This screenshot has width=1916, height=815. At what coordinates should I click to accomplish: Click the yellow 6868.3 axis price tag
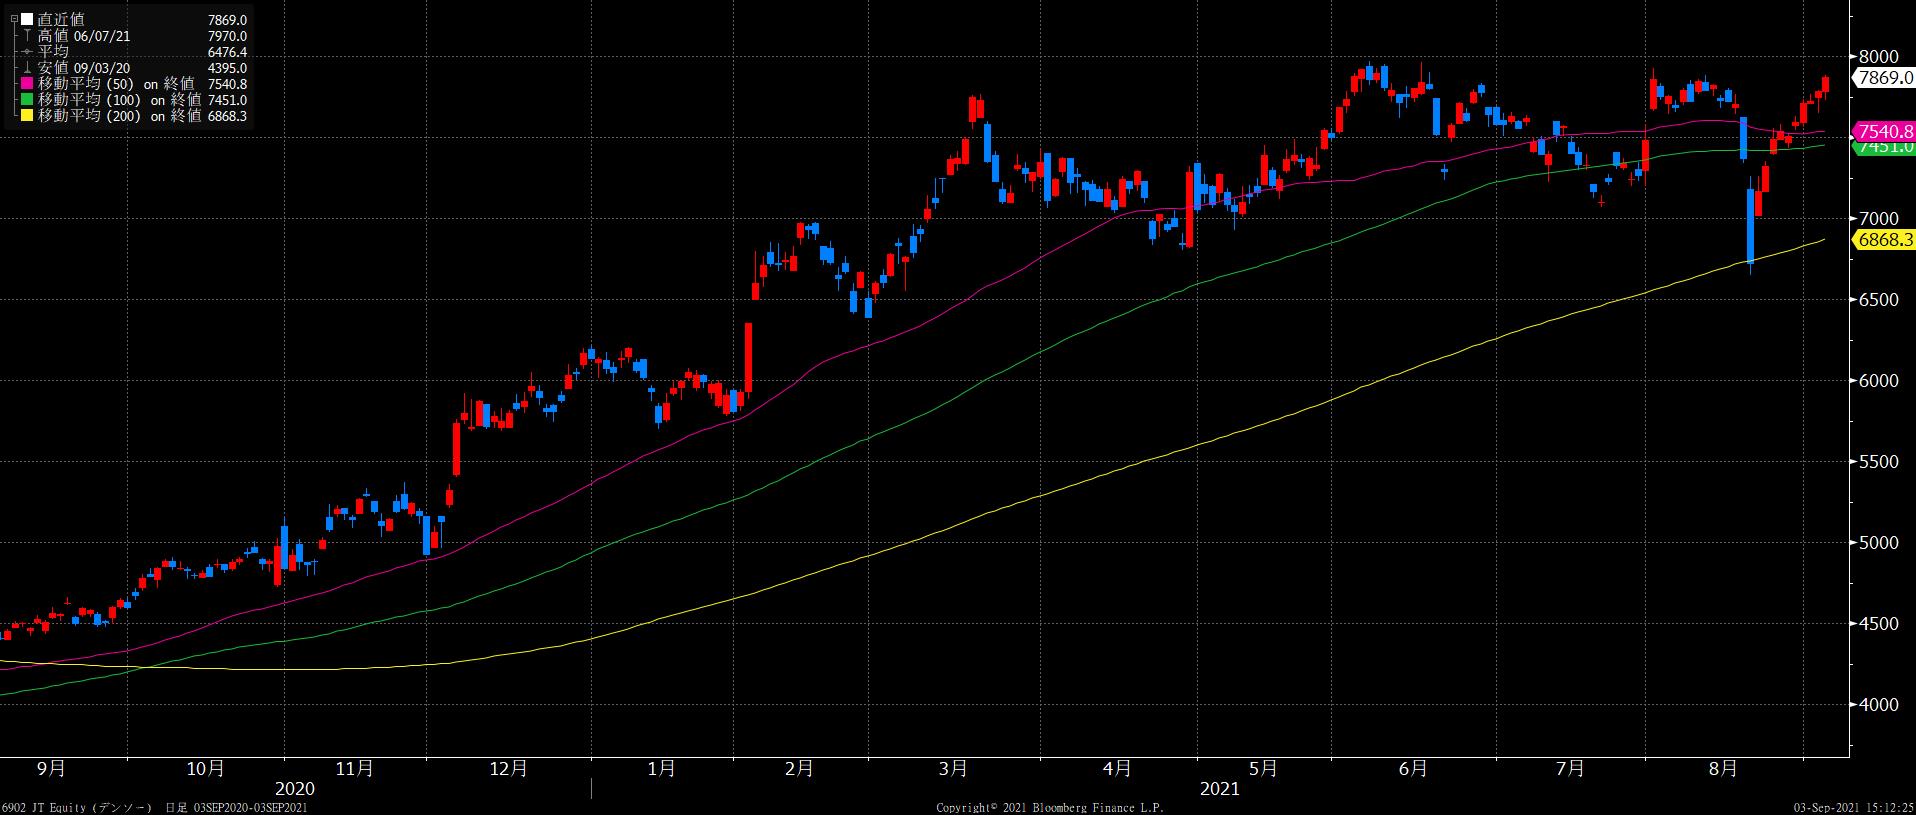[1883, 239]
